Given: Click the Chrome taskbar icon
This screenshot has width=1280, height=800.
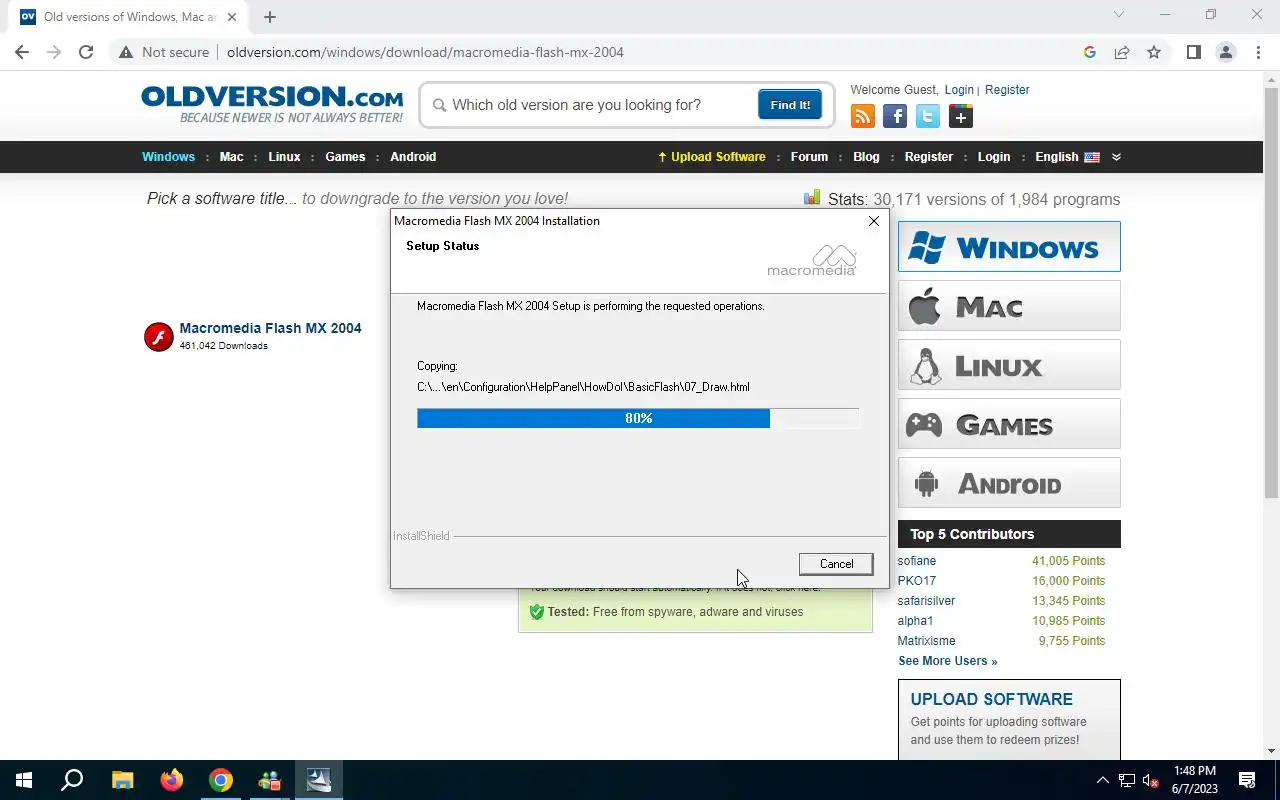Looking at the screenshot, I should point(221,780).
